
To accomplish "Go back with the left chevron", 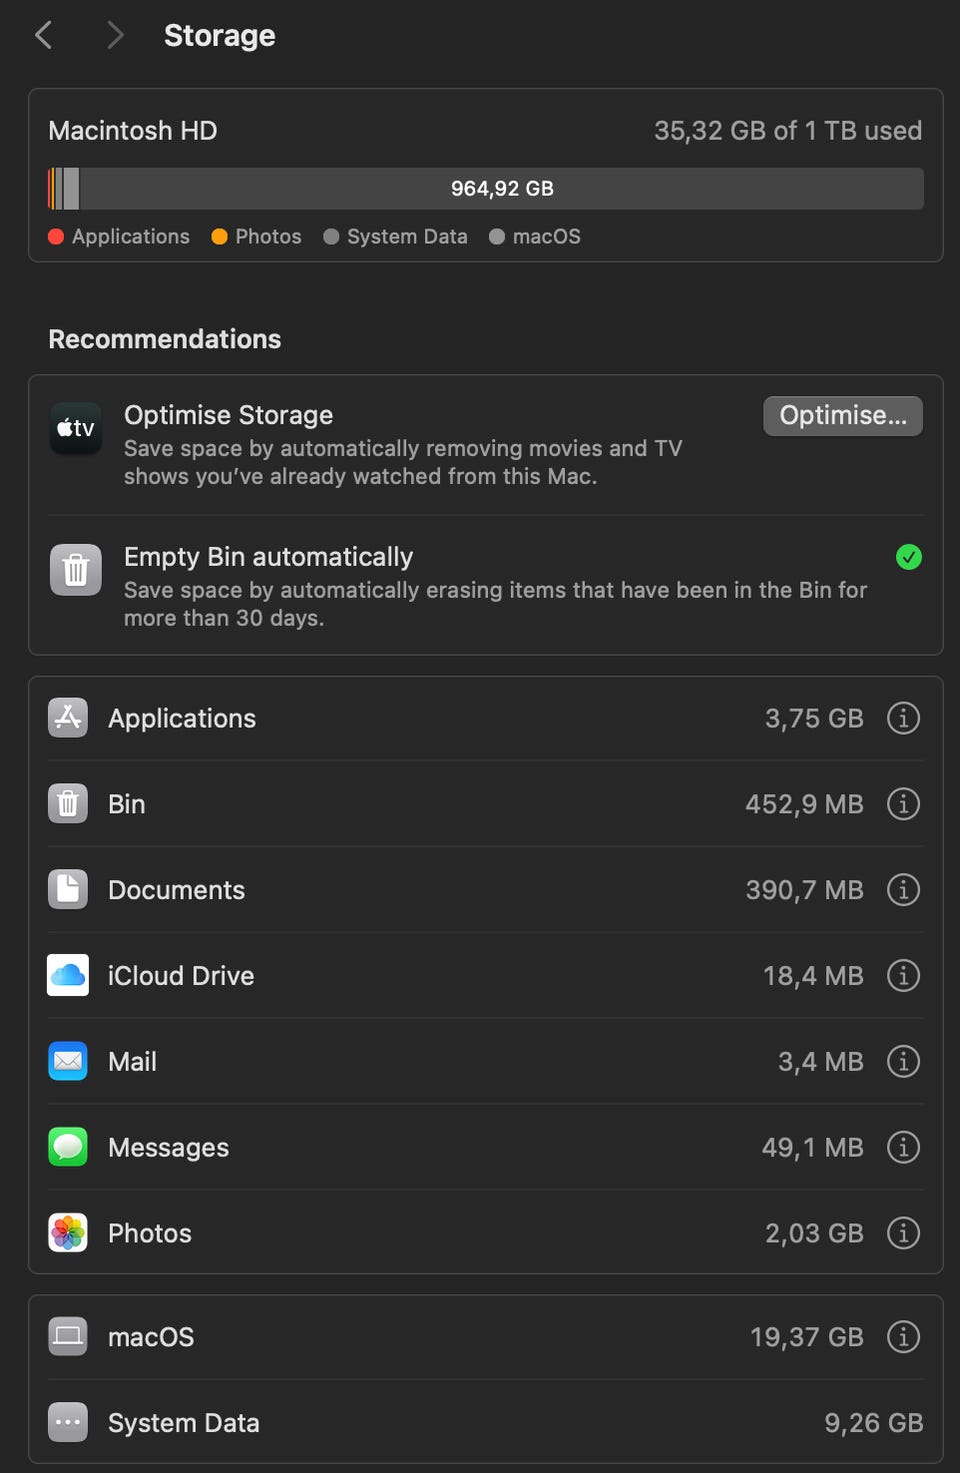I will click(43, 36).
